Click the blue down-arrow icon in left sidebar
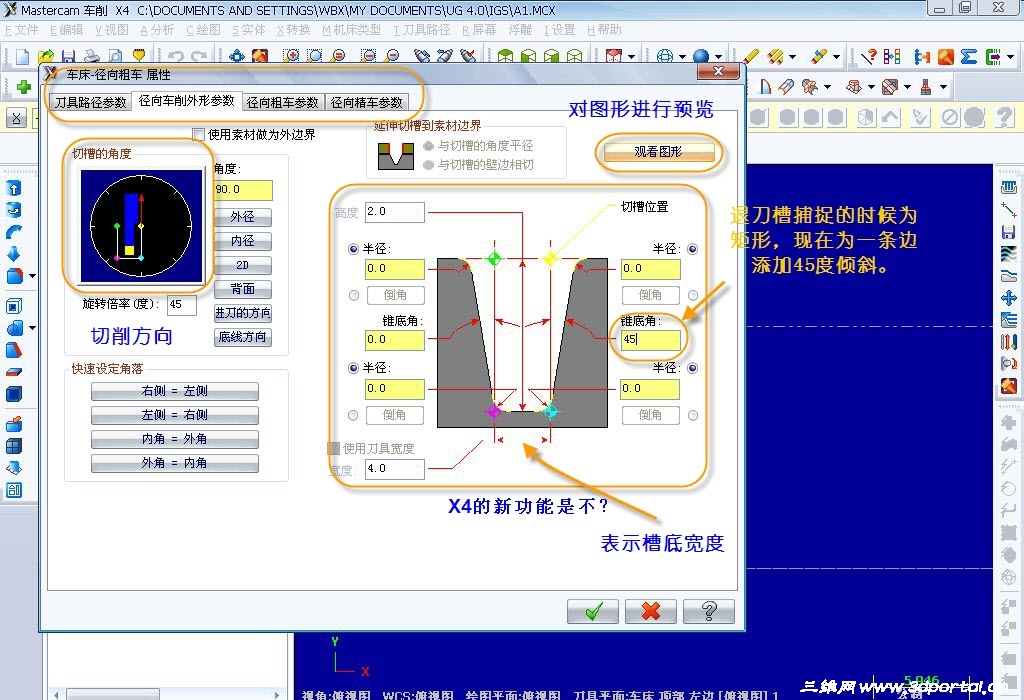 coord(14,254)
